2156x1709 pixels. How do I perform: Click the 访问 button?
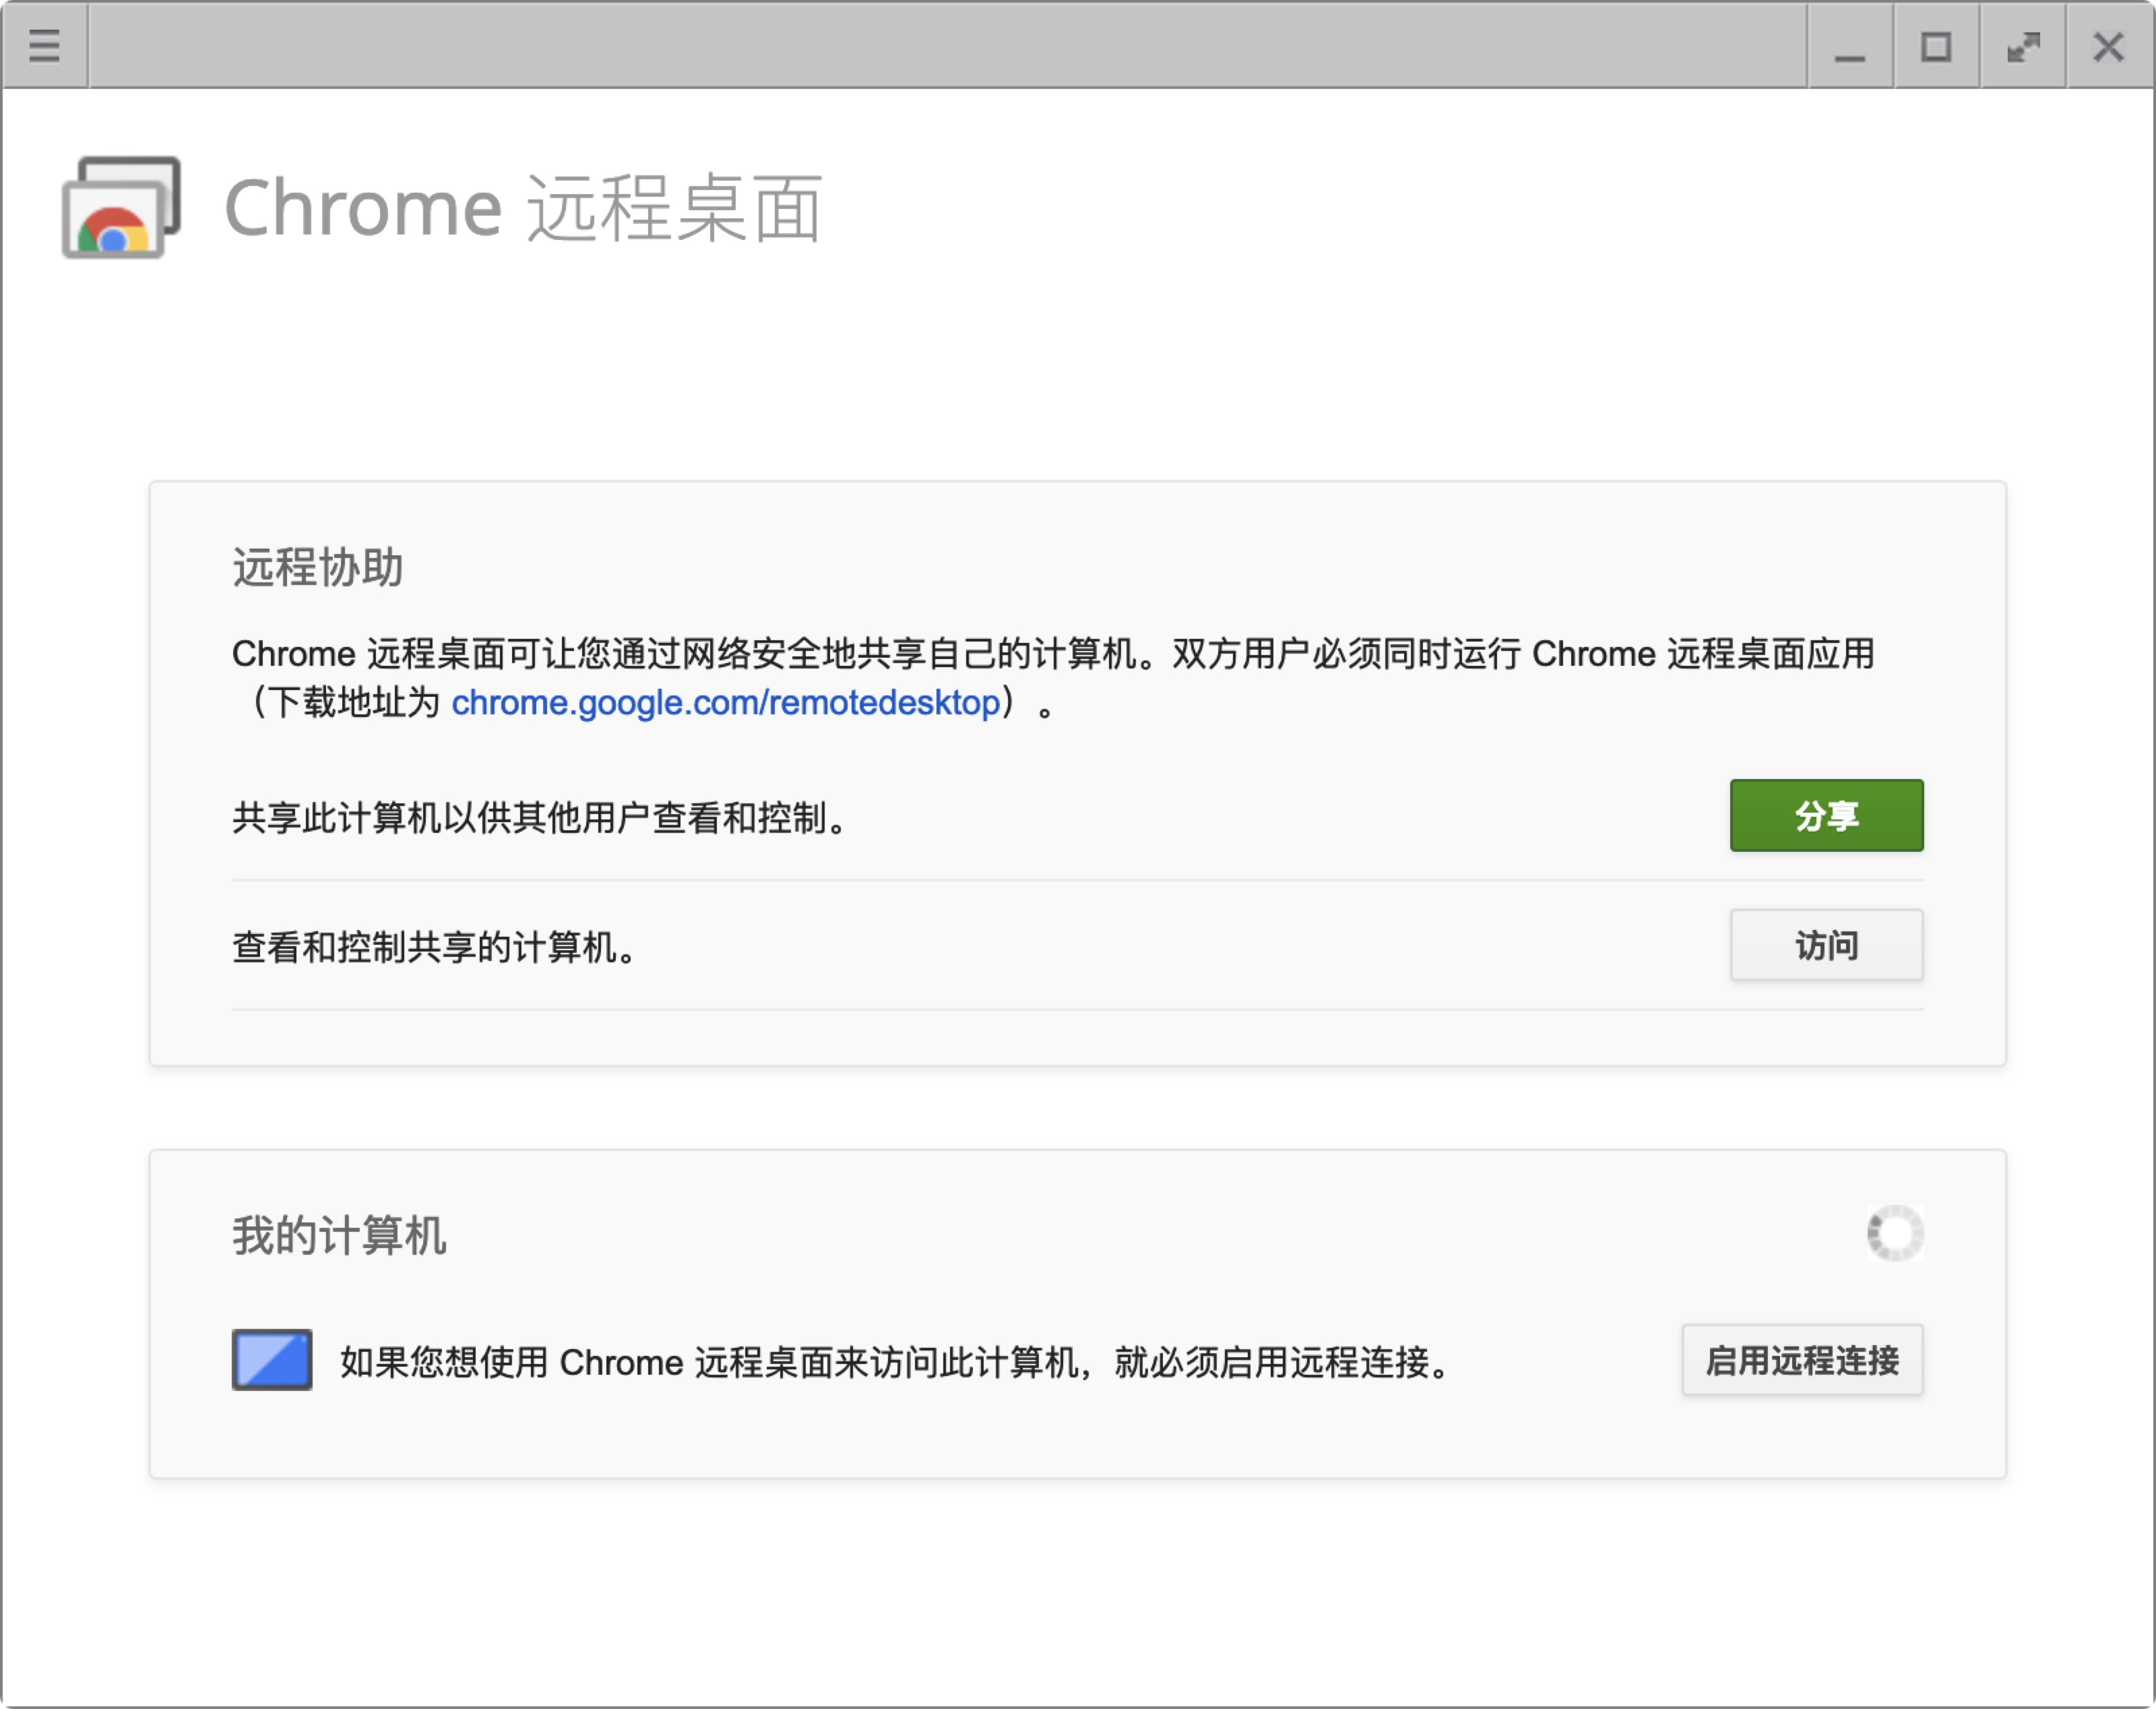point(1826,945)
